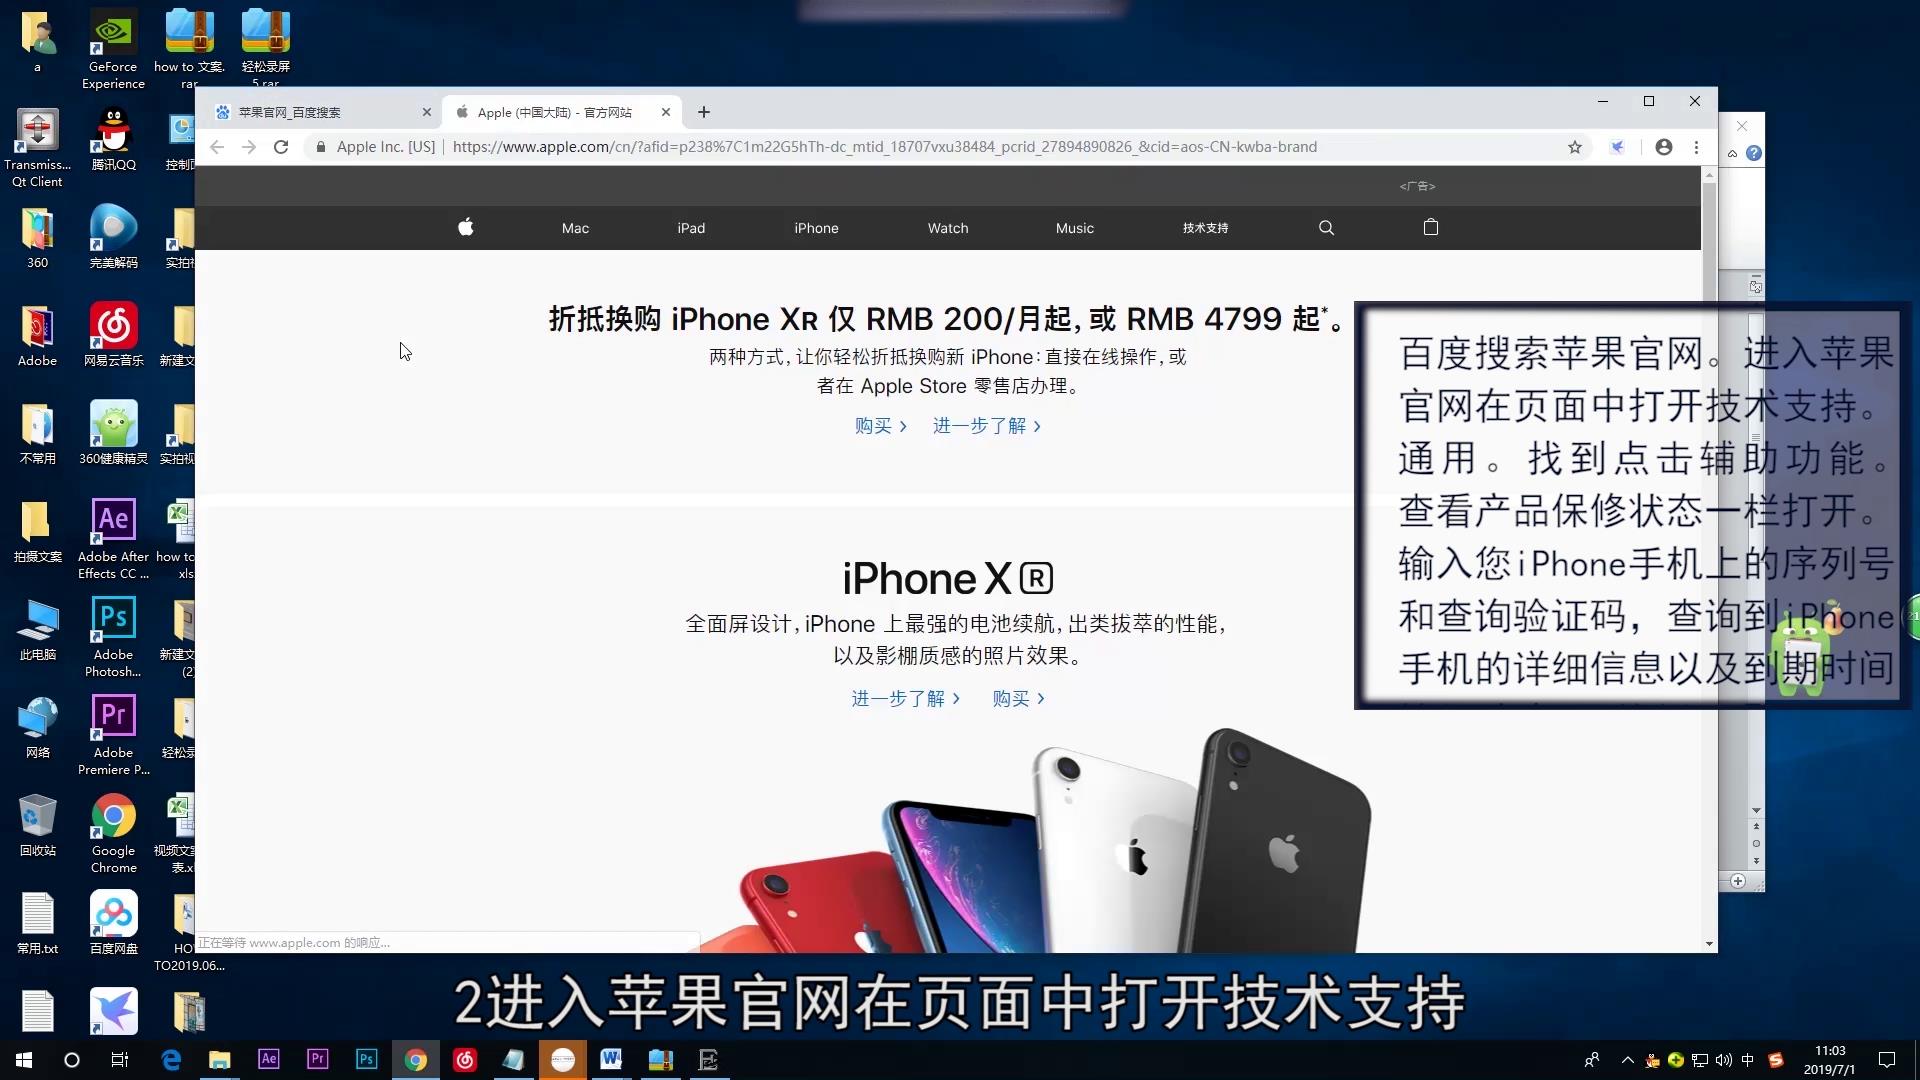Open shopping bag dropdown in navbar
The width and height of the screenshot is (1920, 1080).
[1431, 227]
